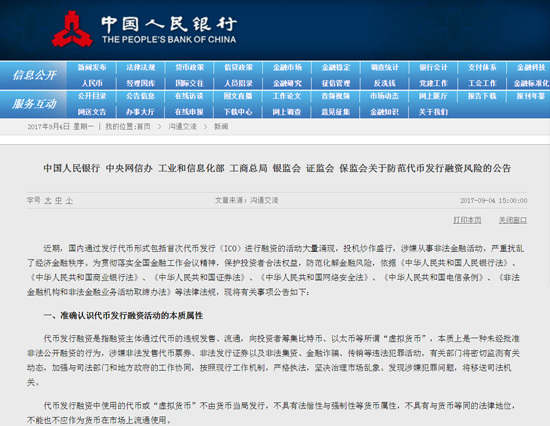Click the 新闻 breadcrumb link
This screenshot has width=550, height=426.
pos(221,127)
